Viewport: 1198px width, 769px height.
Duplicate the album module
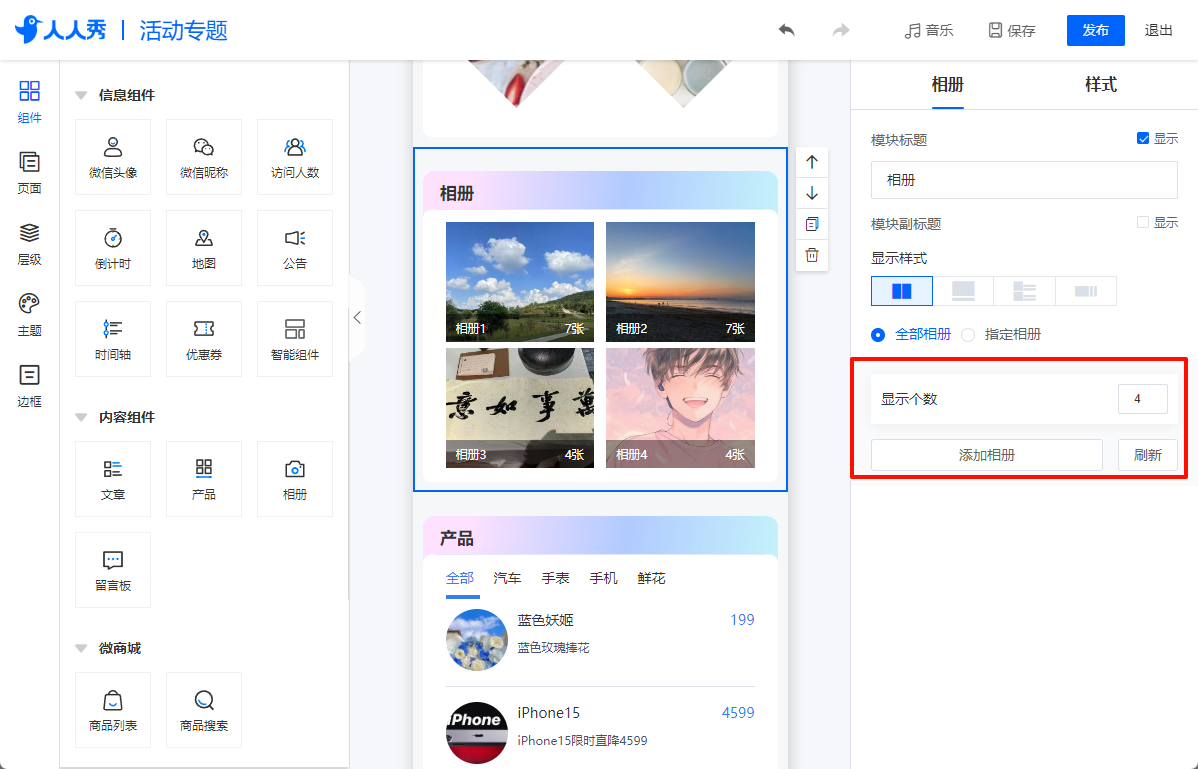click(812, 224)
